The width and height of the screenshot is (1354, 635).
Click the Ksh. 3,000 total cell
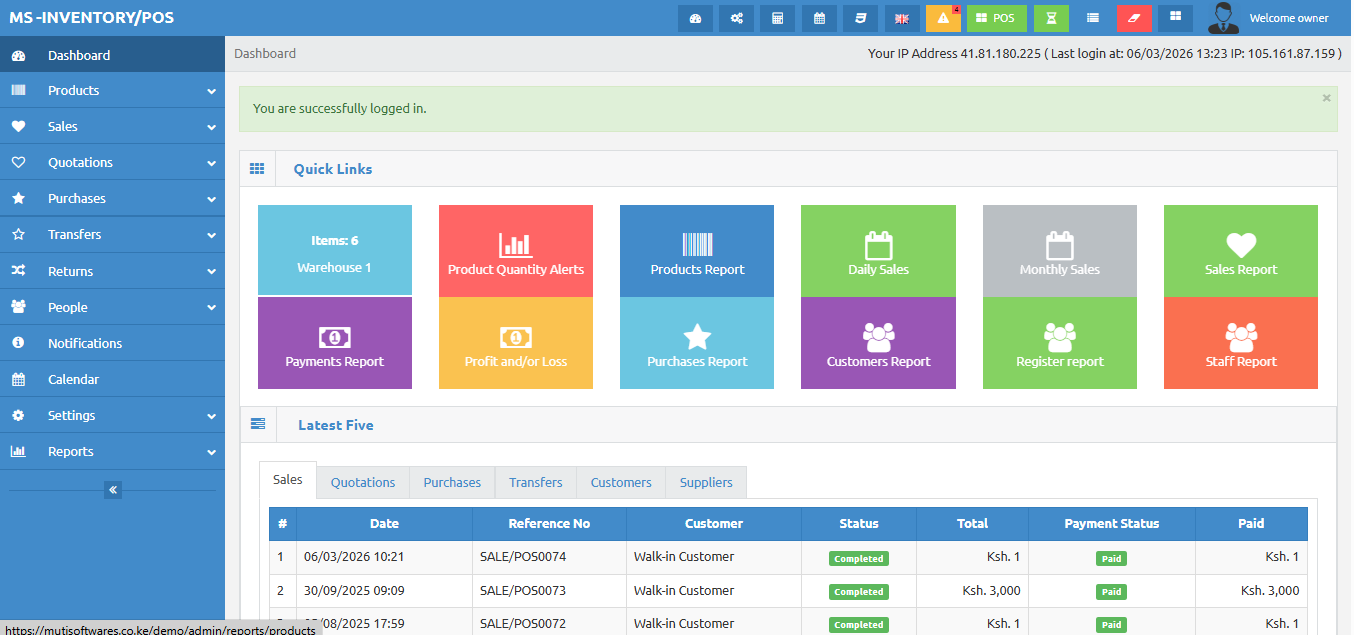[972, 591]
